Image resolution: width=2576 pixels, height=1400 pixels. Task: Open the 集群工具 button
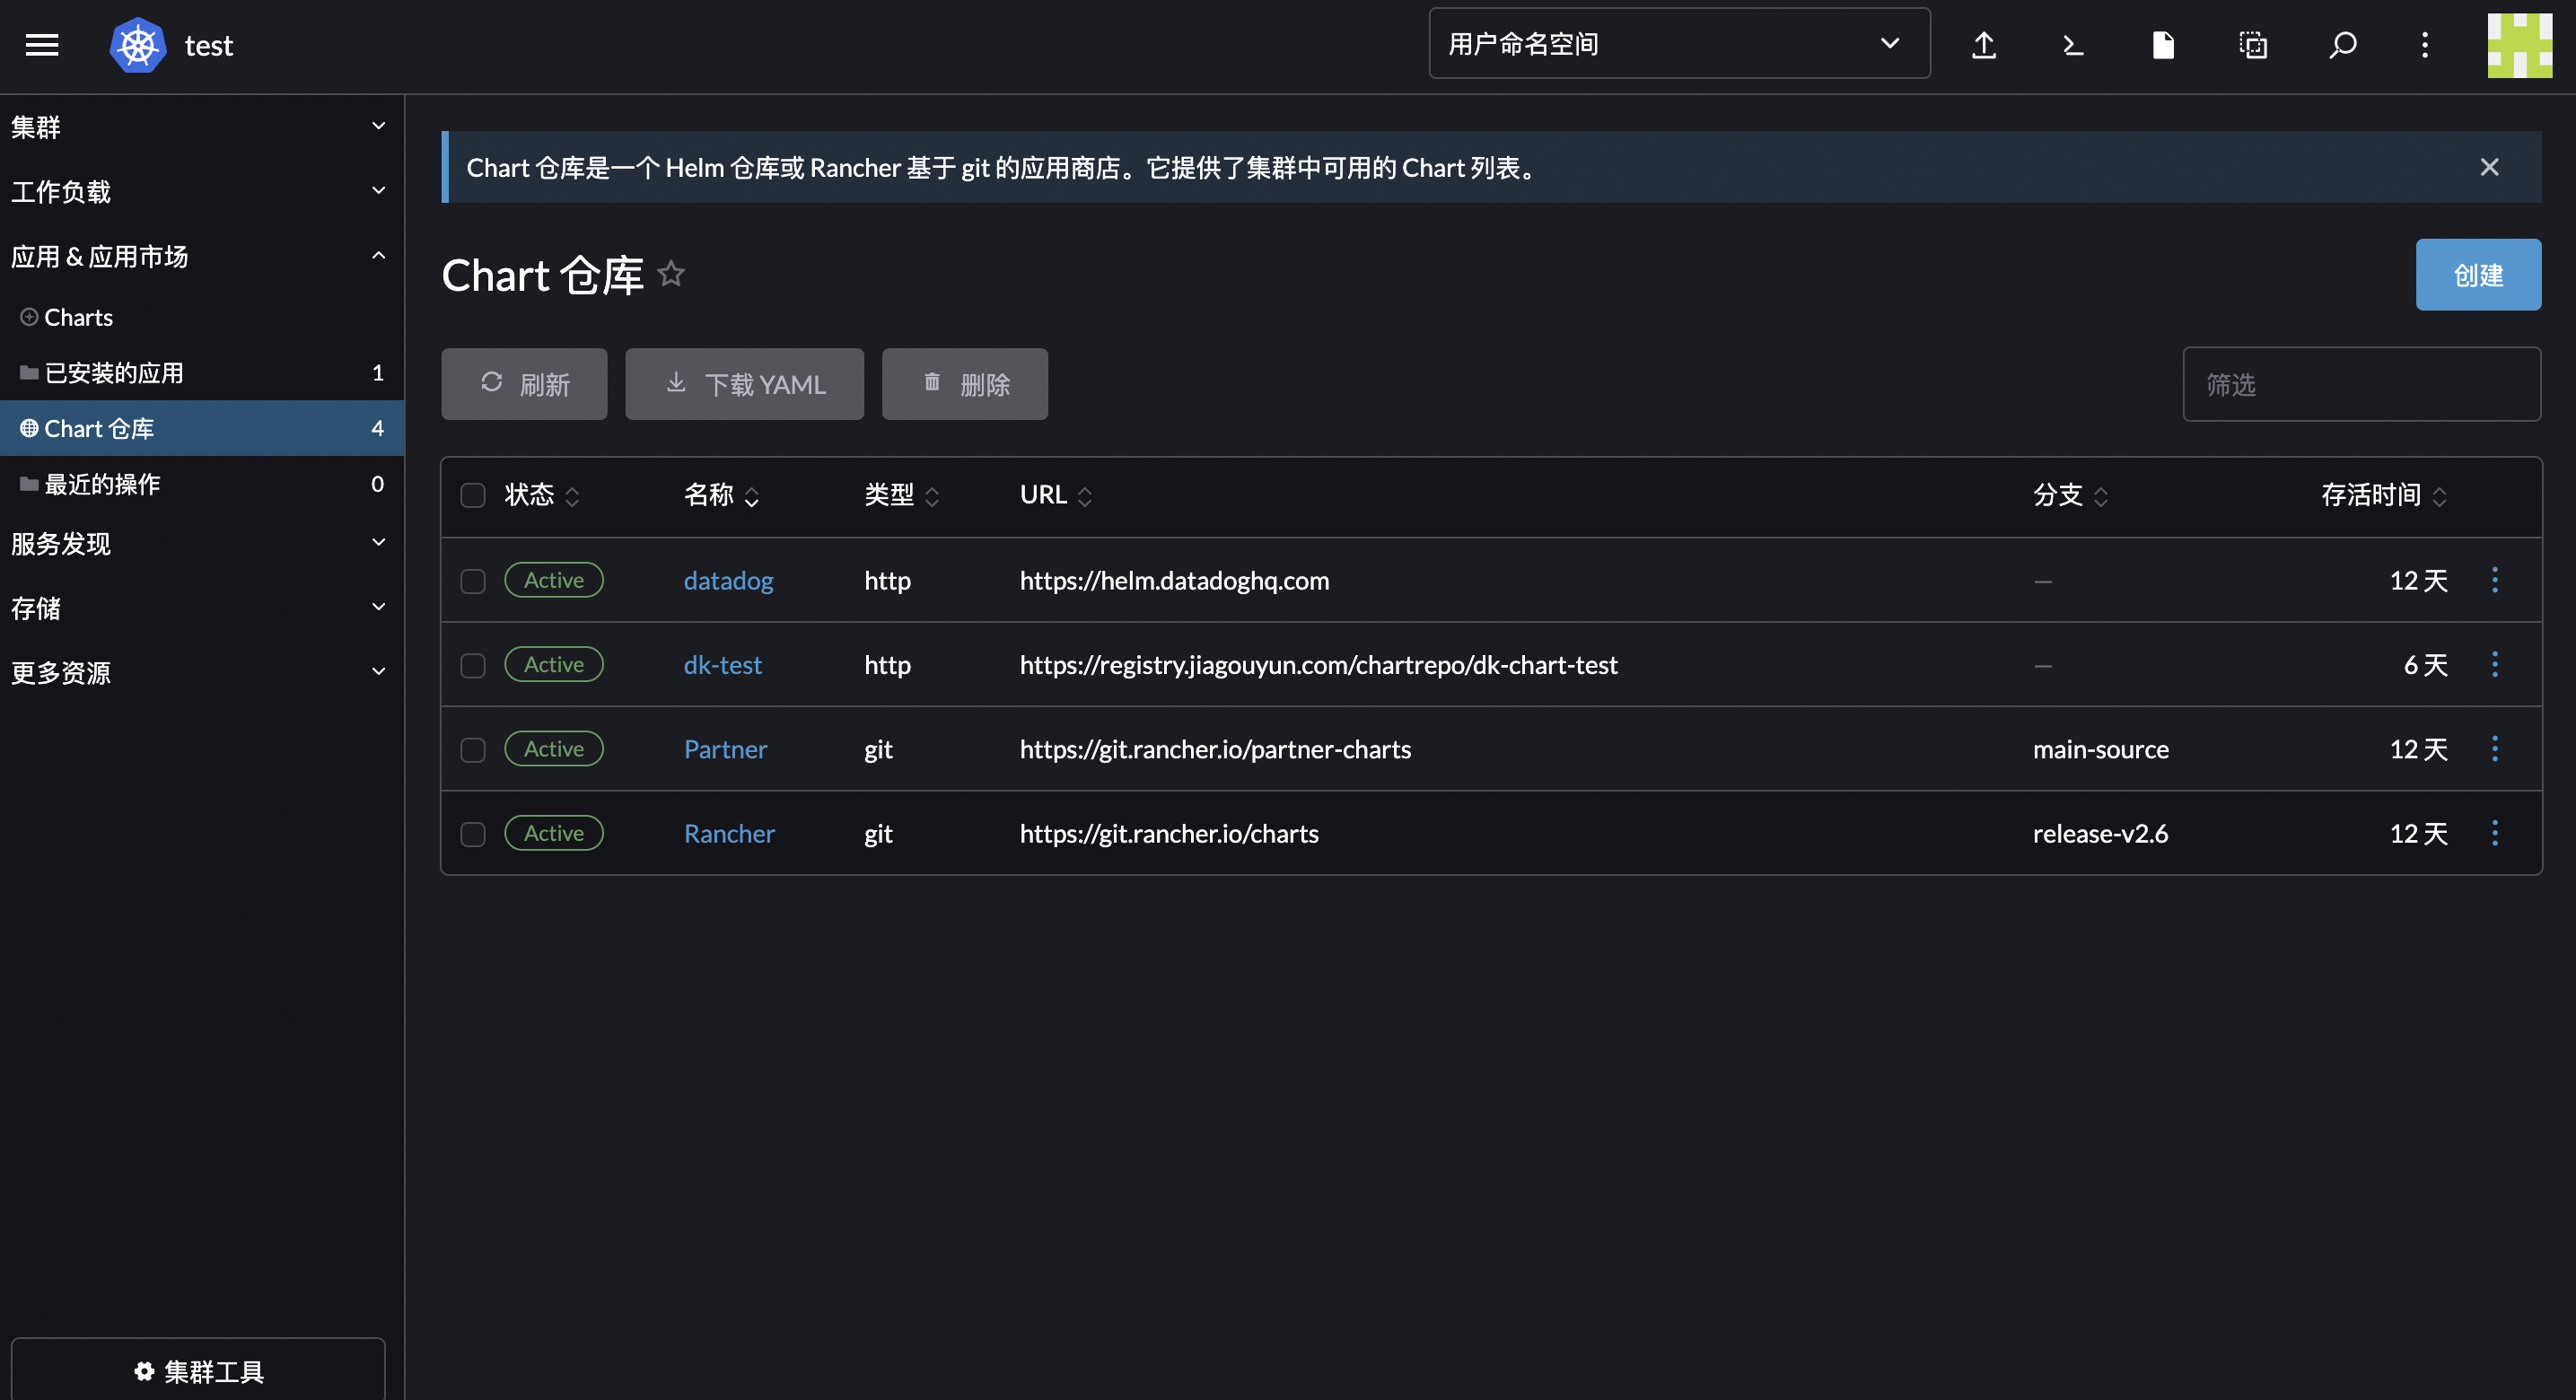pyautogui.click(x=198, y=1370)
